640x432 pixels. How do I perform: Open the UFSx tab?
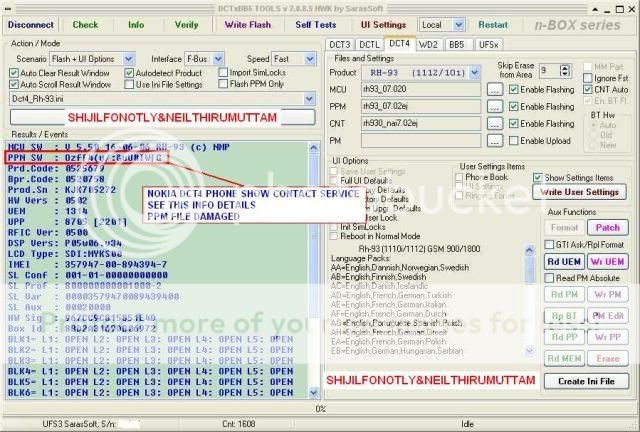point(488,45)
